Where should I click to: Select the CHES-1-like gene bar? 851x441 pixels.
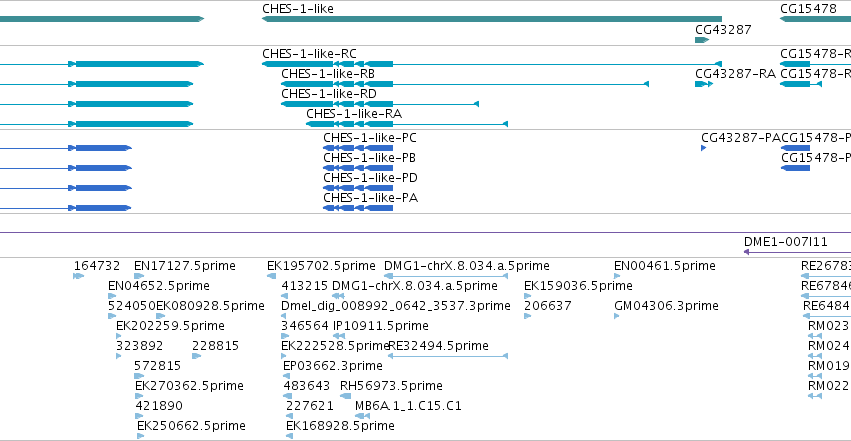[492, 19]
